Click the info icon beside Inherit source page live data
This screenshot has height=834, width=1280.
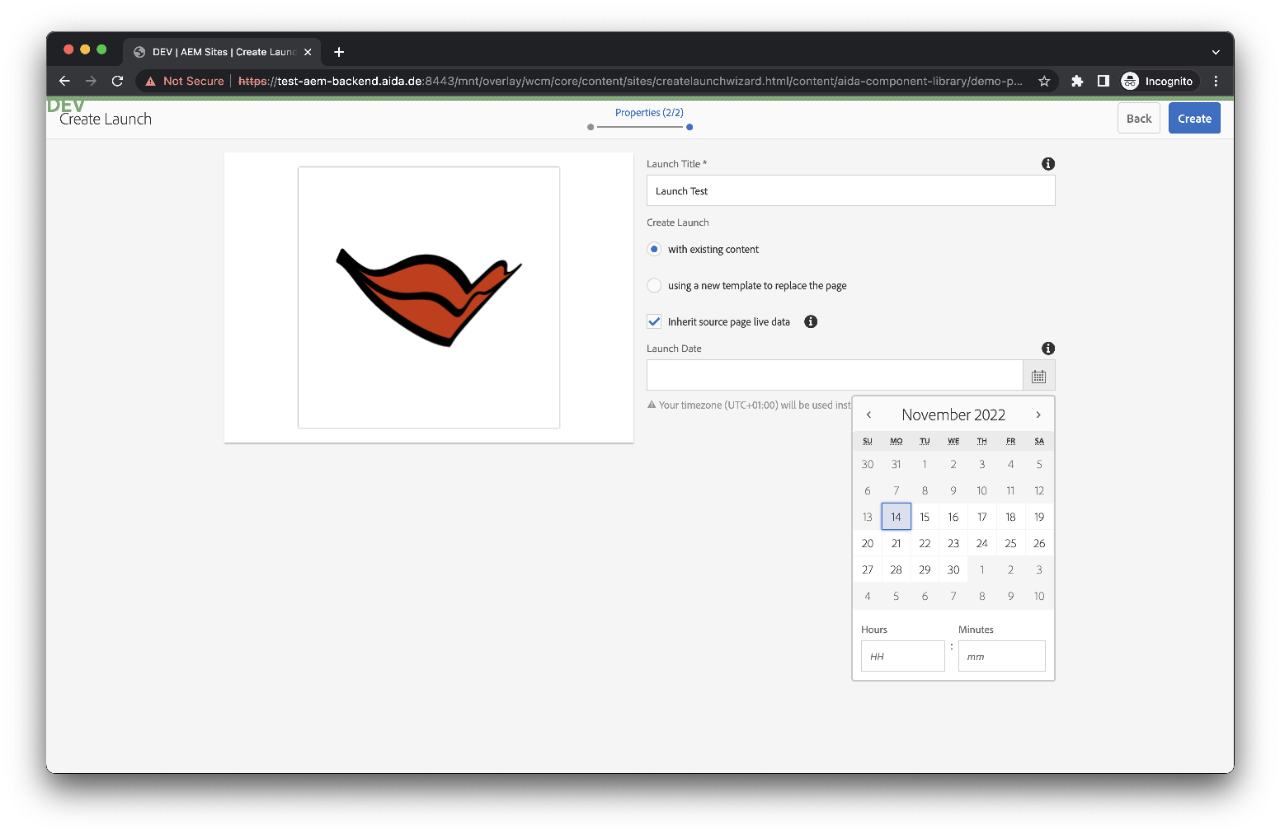coord(810,321)
